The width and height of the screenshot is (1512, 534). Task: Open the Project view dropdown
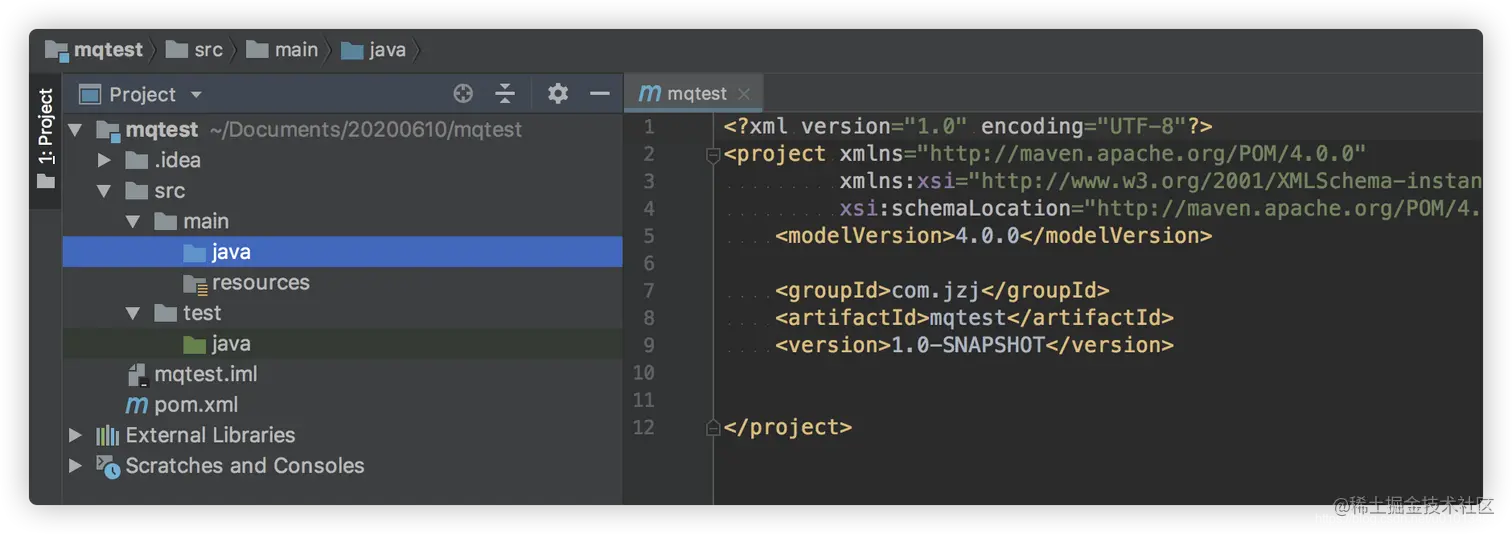point(196,95)
